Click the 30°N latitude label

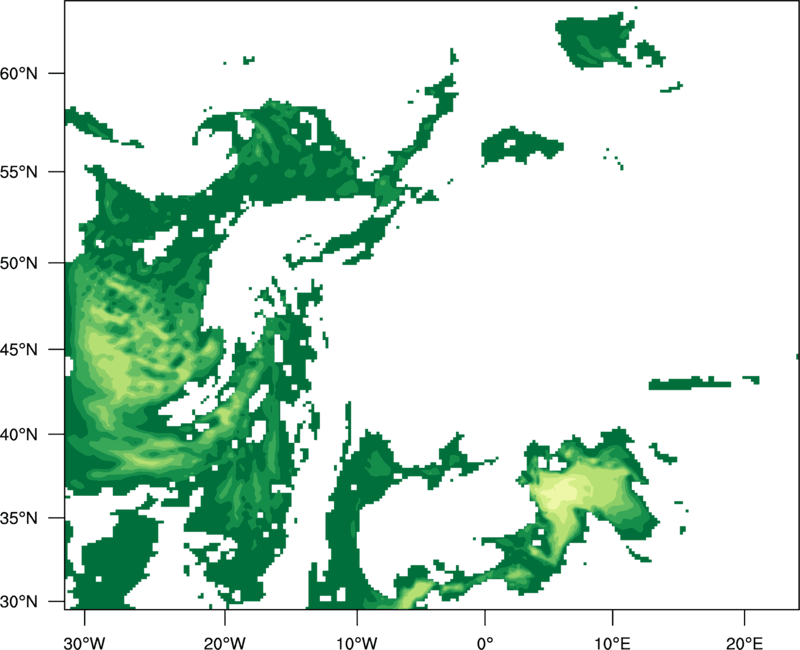pos(19,602)
